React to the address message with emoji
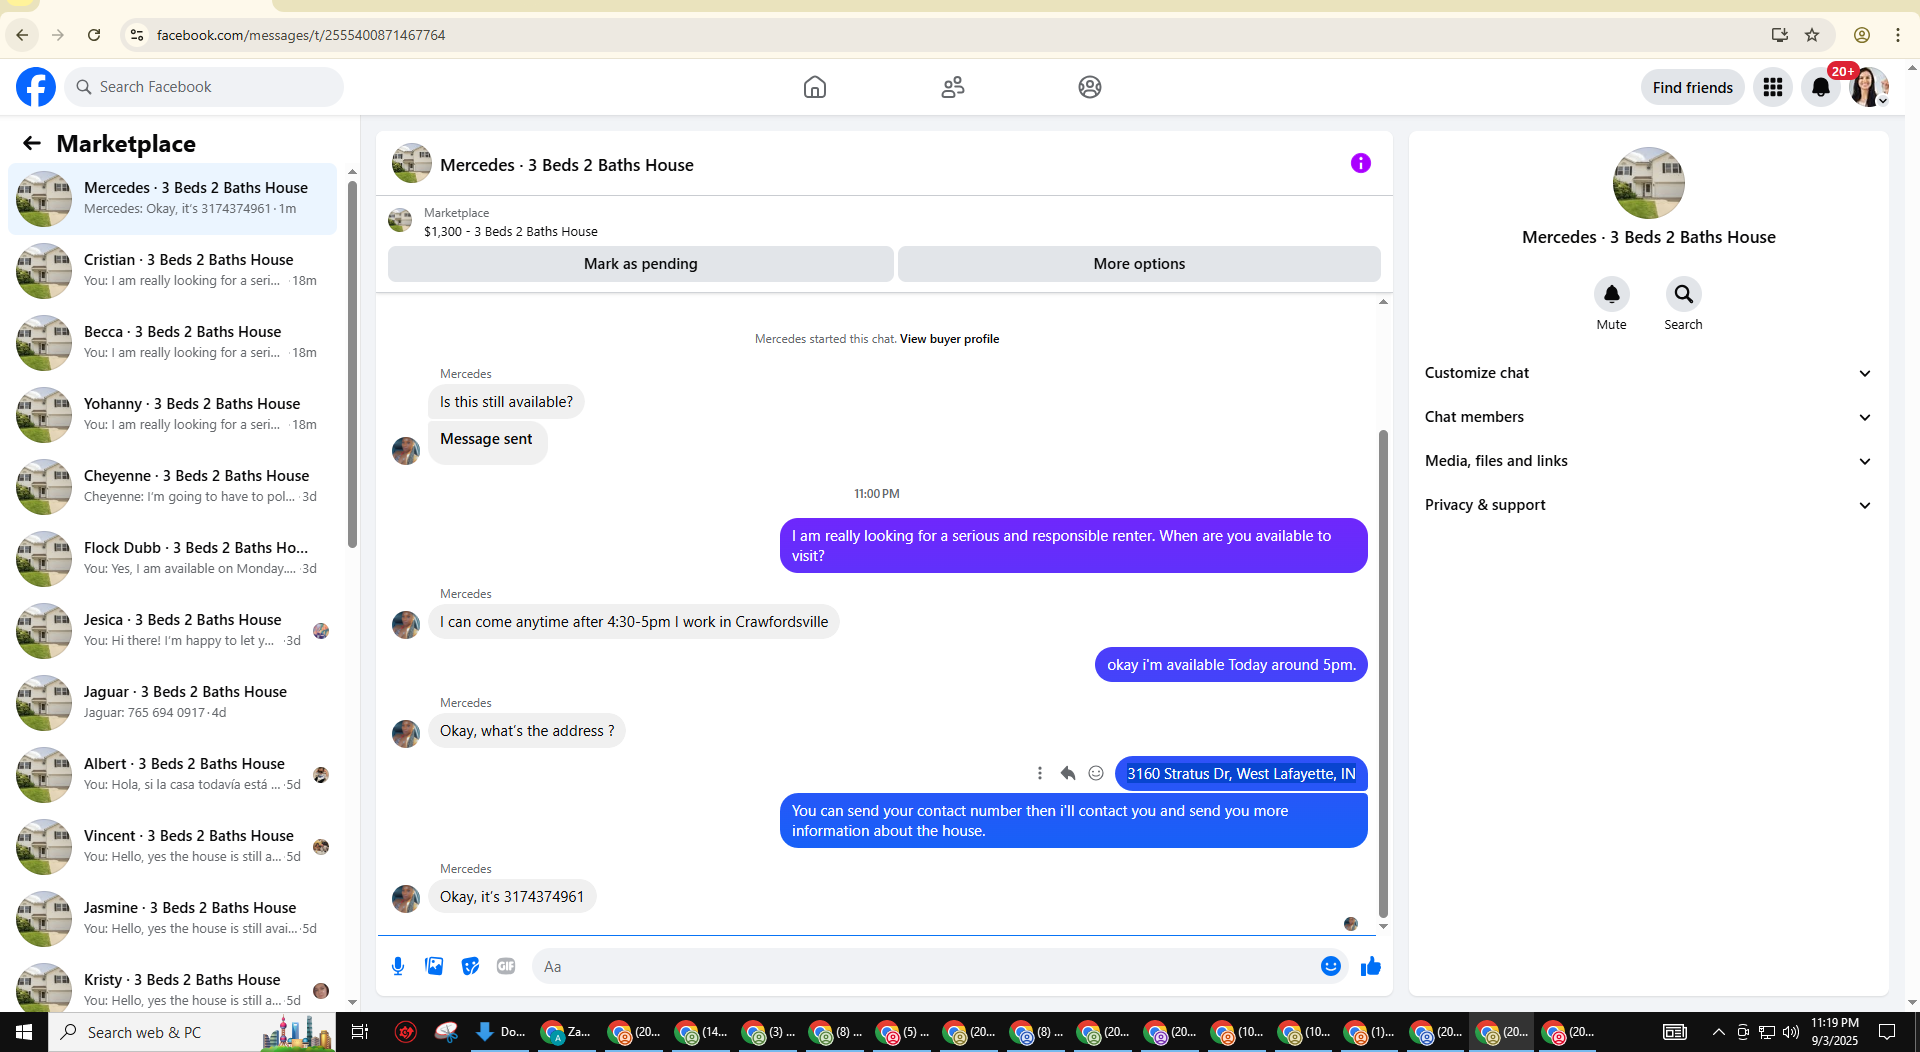 click(1096, 773)
